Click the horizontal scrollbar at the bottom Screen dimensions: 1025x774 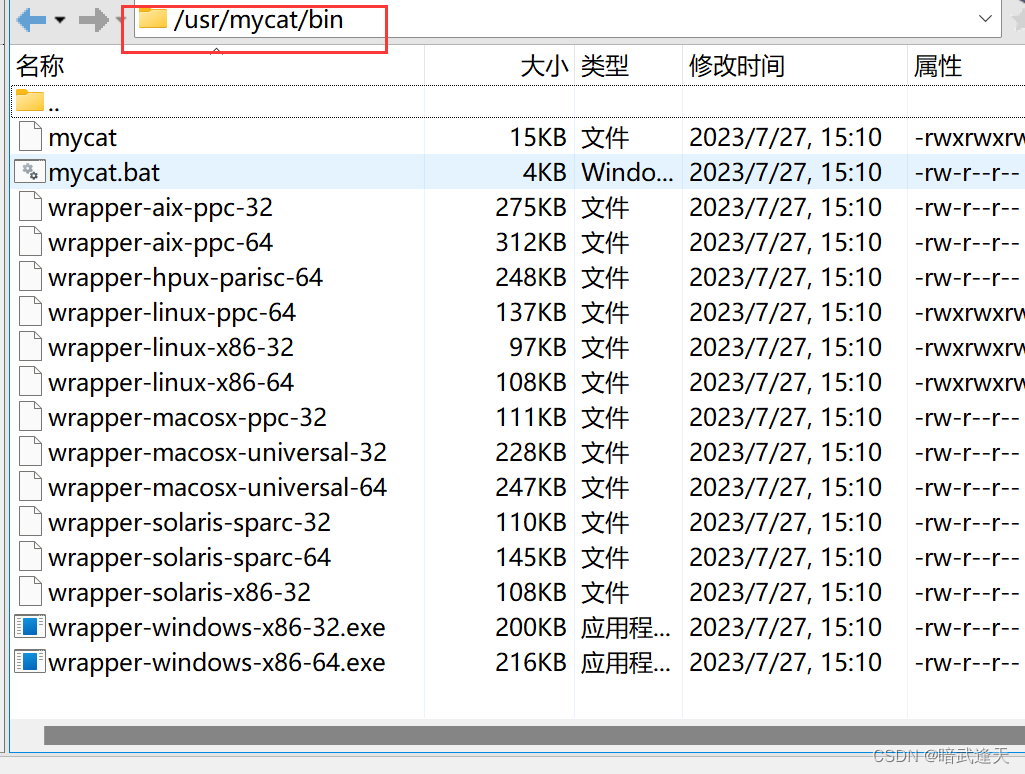[x=534, y=735]
